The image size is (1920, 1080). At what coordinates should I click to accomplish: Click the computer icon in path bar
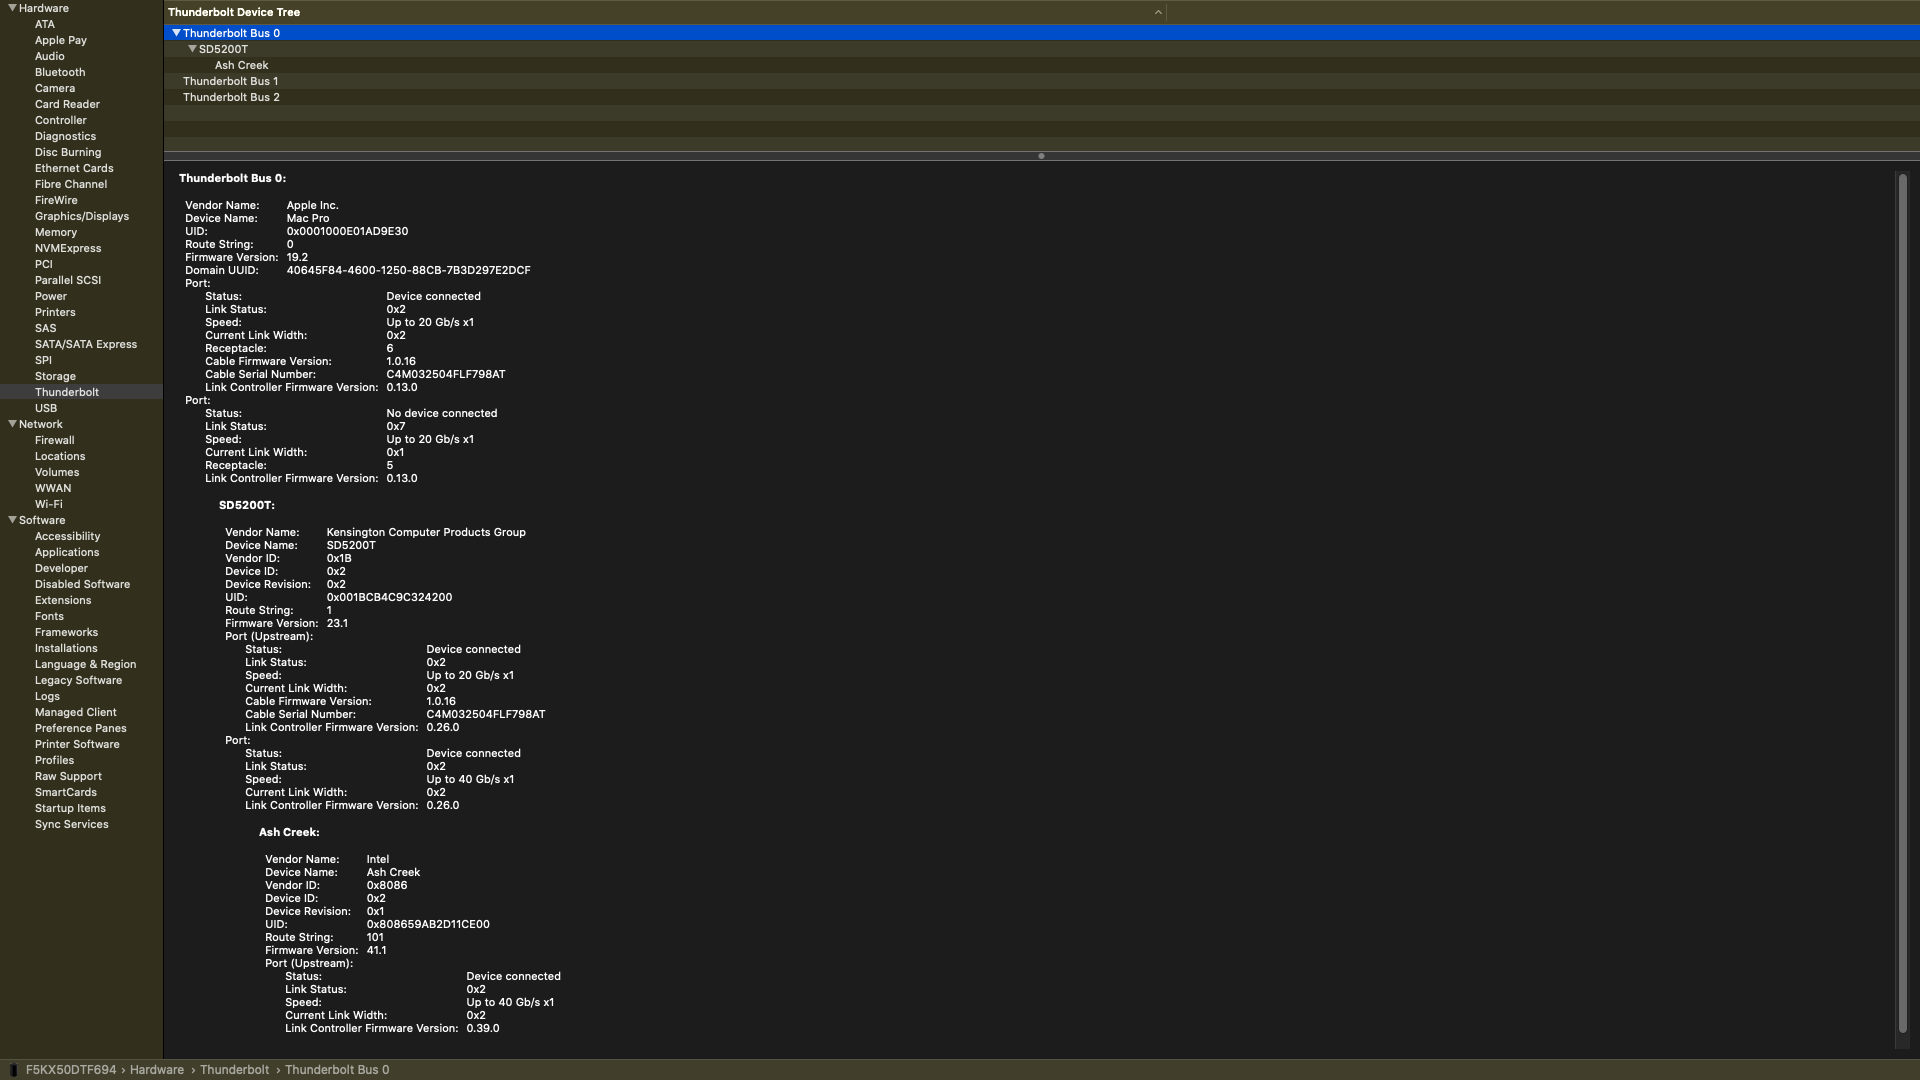click(13, 1070)
